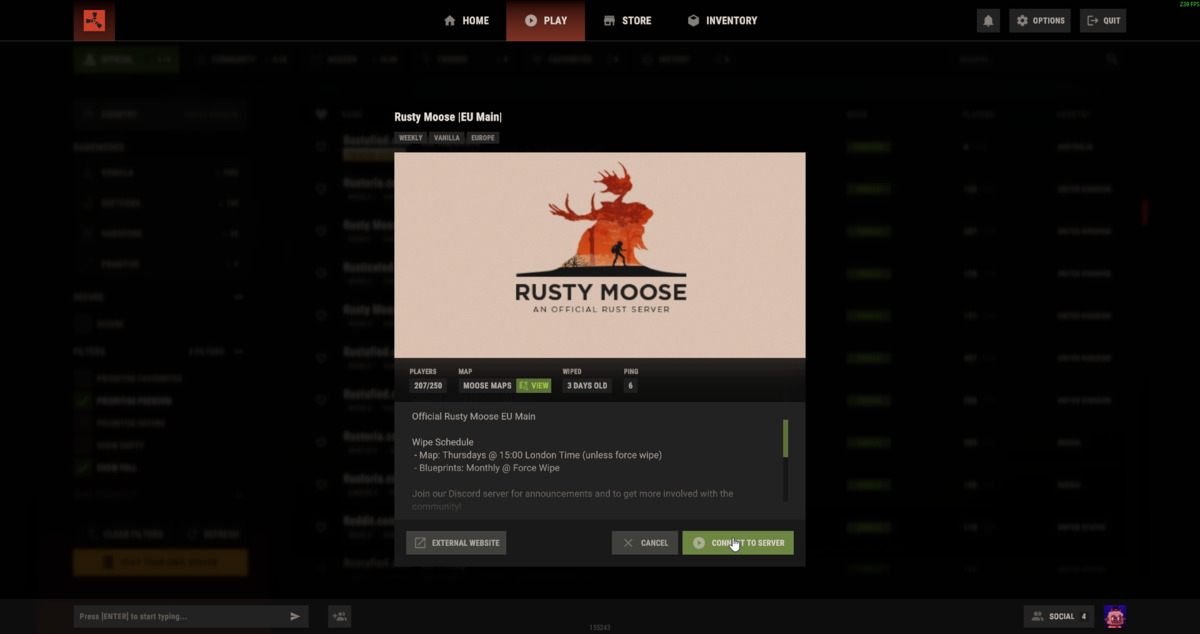This screenshot has height=634, width=1200.
Task: Toggle the Show Full checkbox
Action: click(x=82, y=467)
